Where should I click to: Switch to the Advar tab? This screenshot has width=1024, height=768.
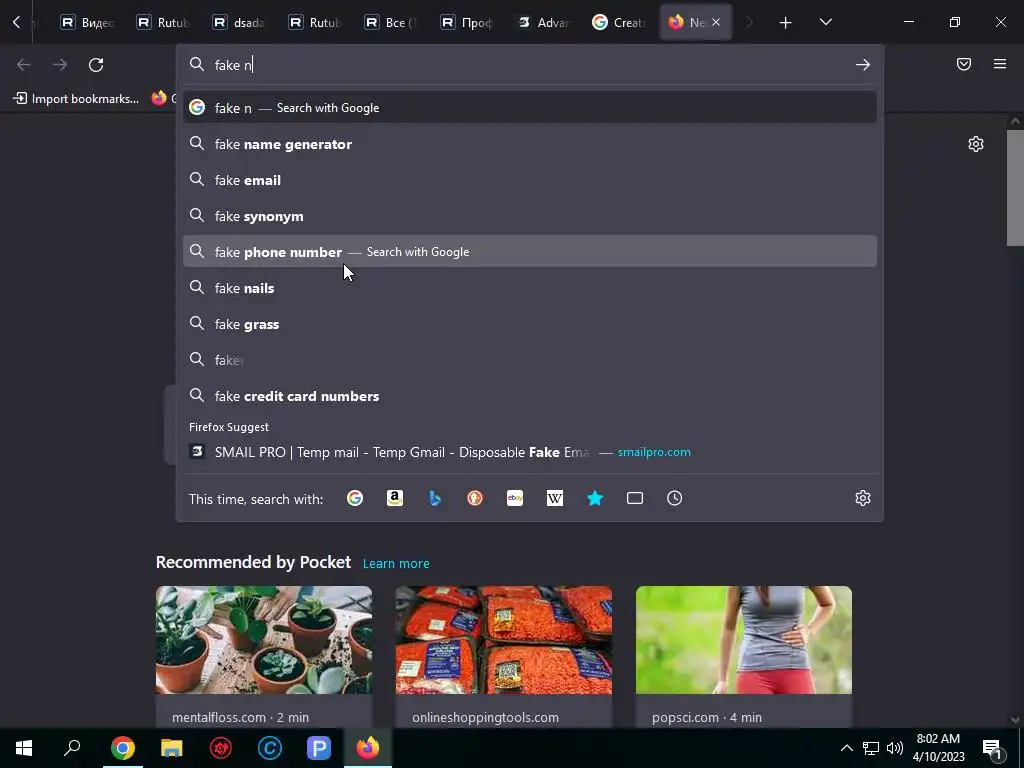tap(543, 23)
